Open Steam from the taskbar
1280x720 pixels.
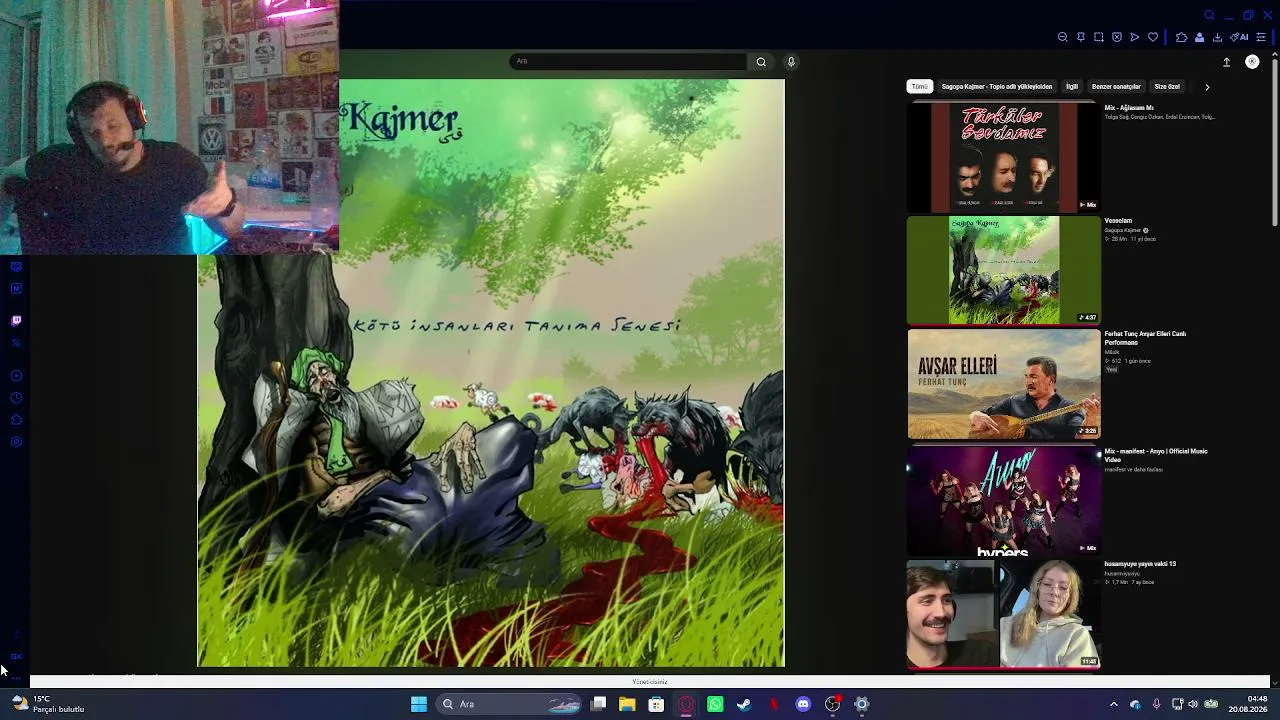[744, 704]
